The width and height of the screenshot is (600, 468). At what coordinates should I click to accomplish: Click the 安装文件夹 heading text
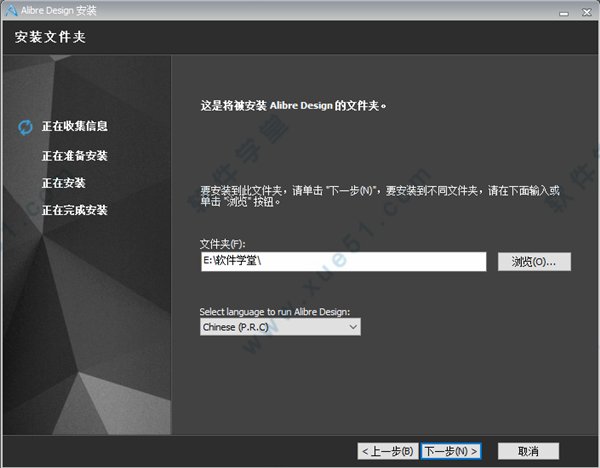pyautogui.click(x=50, y=37)
